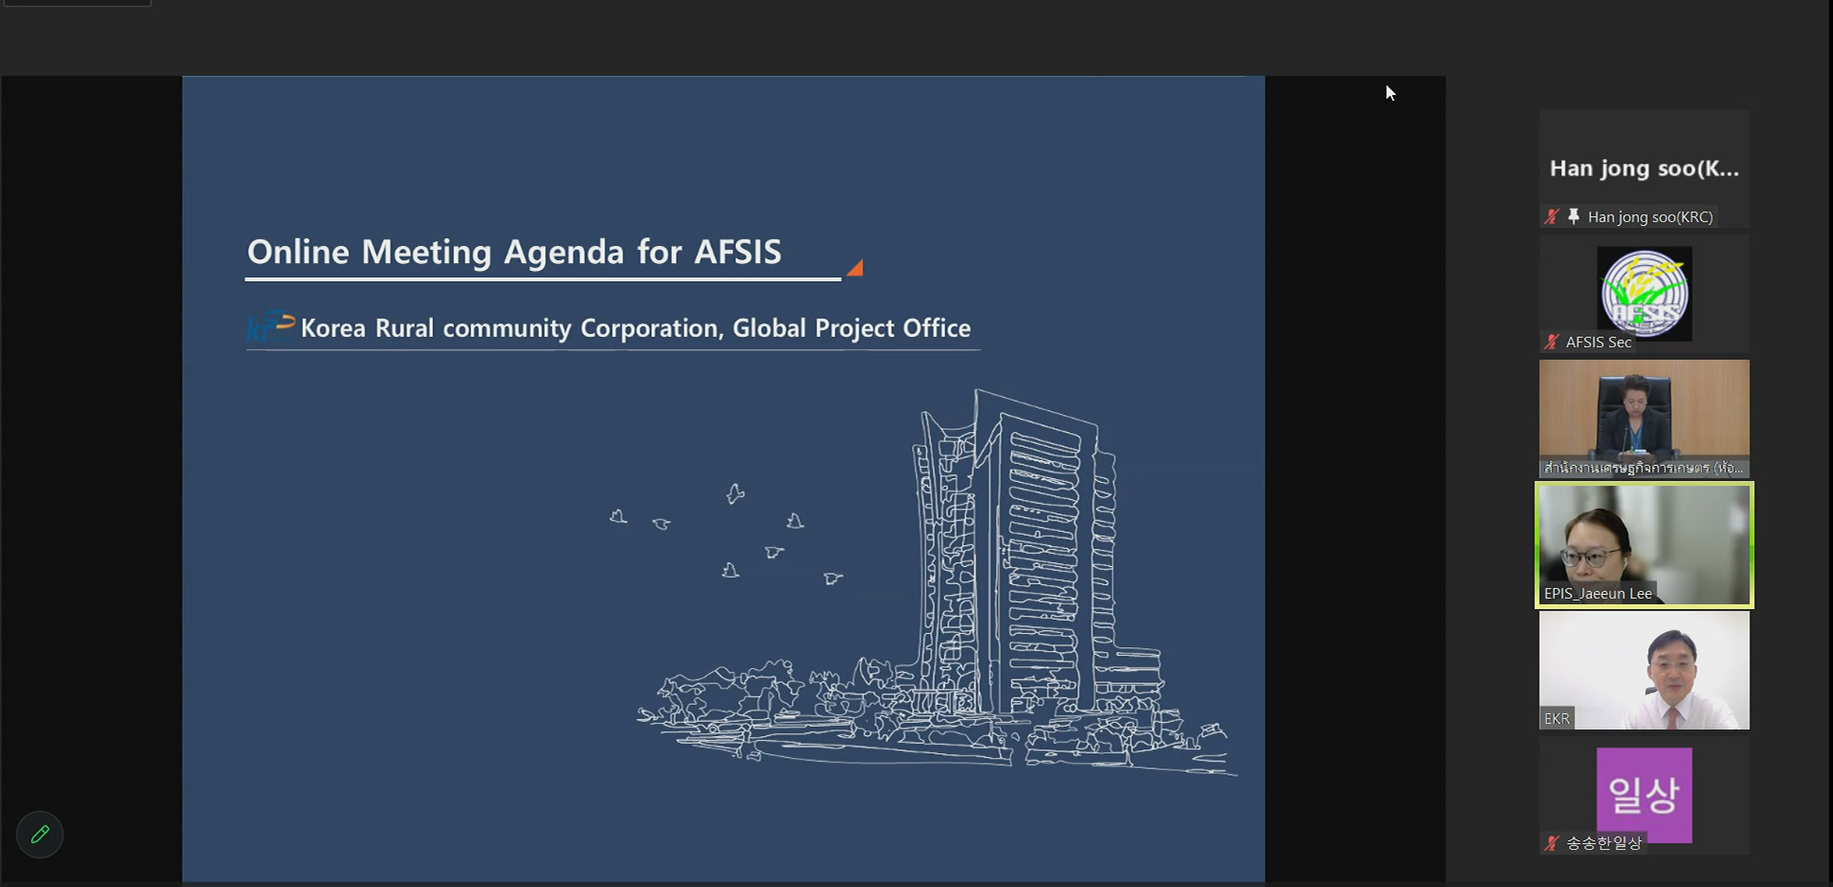Screen dimensions: 1833x887
Task: Click muted mic icon beside 송송한일상
Action: 1552,843
